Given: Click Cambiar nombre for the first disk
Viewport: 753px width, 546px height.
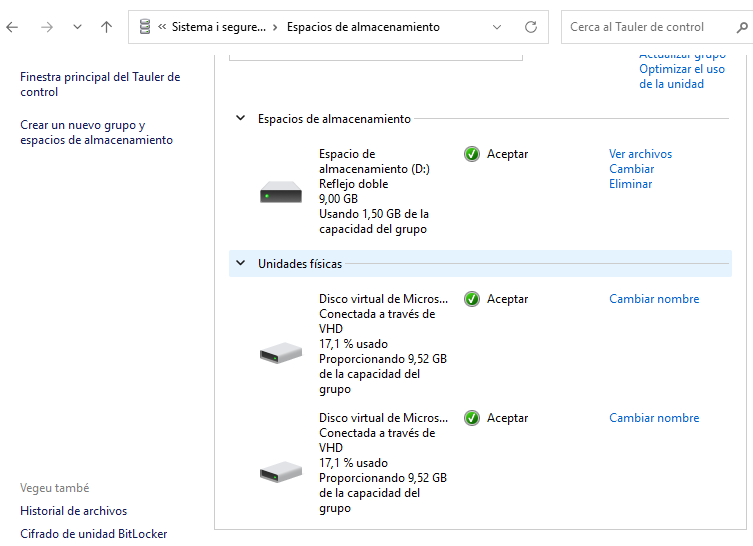Looking at the screenshot, I should (654, 299).
